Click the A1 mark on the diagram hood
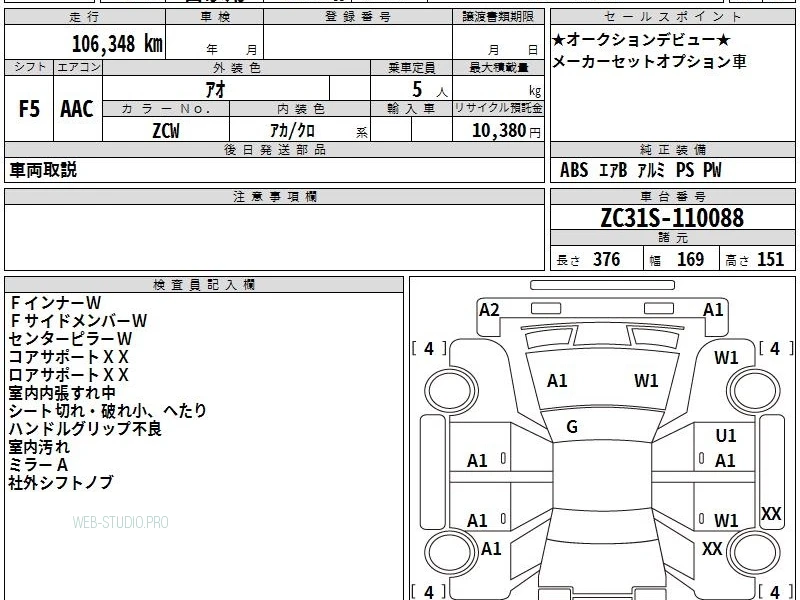Viewport: 800px width, 600px height. pyautogui.click(x=557, y=381)
